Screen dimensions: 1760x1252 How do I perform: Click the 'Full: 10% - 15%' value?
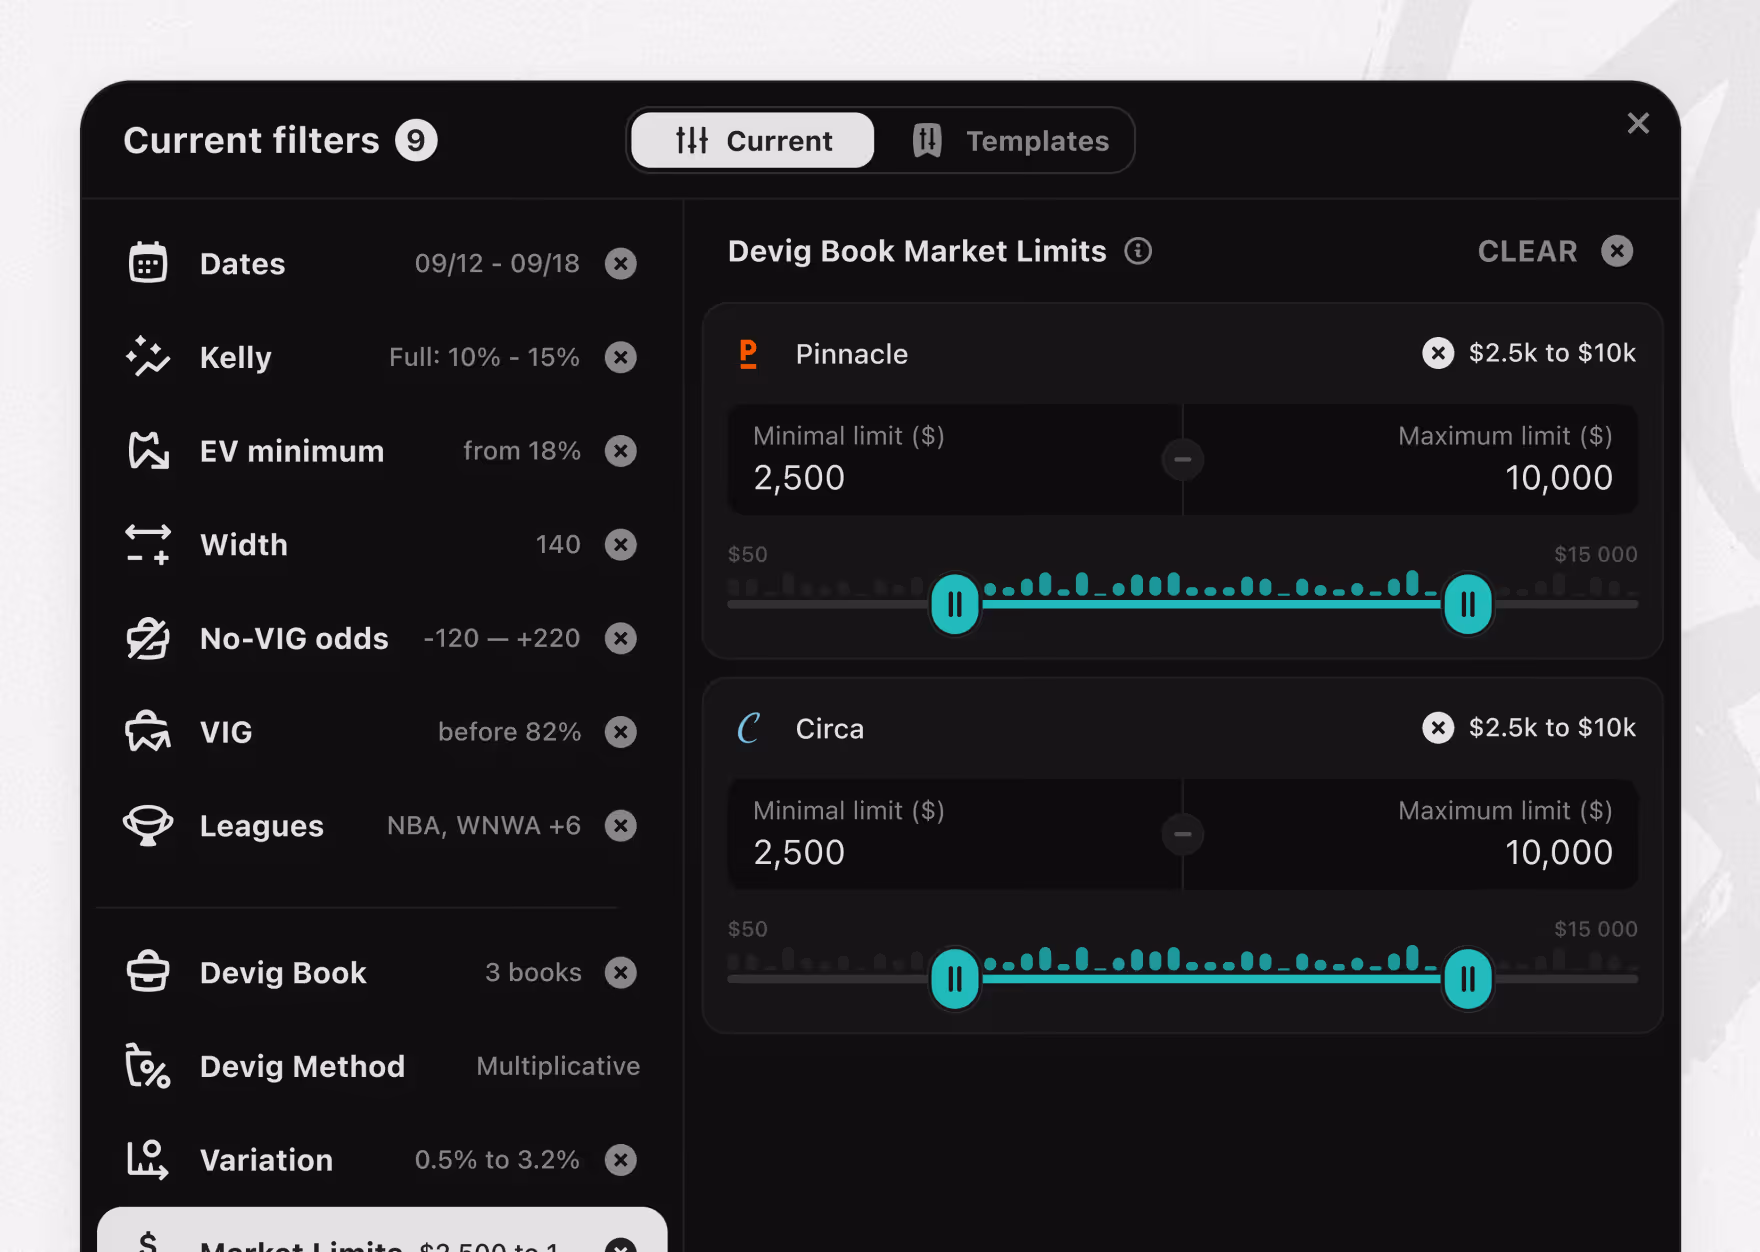pos(484,357)
